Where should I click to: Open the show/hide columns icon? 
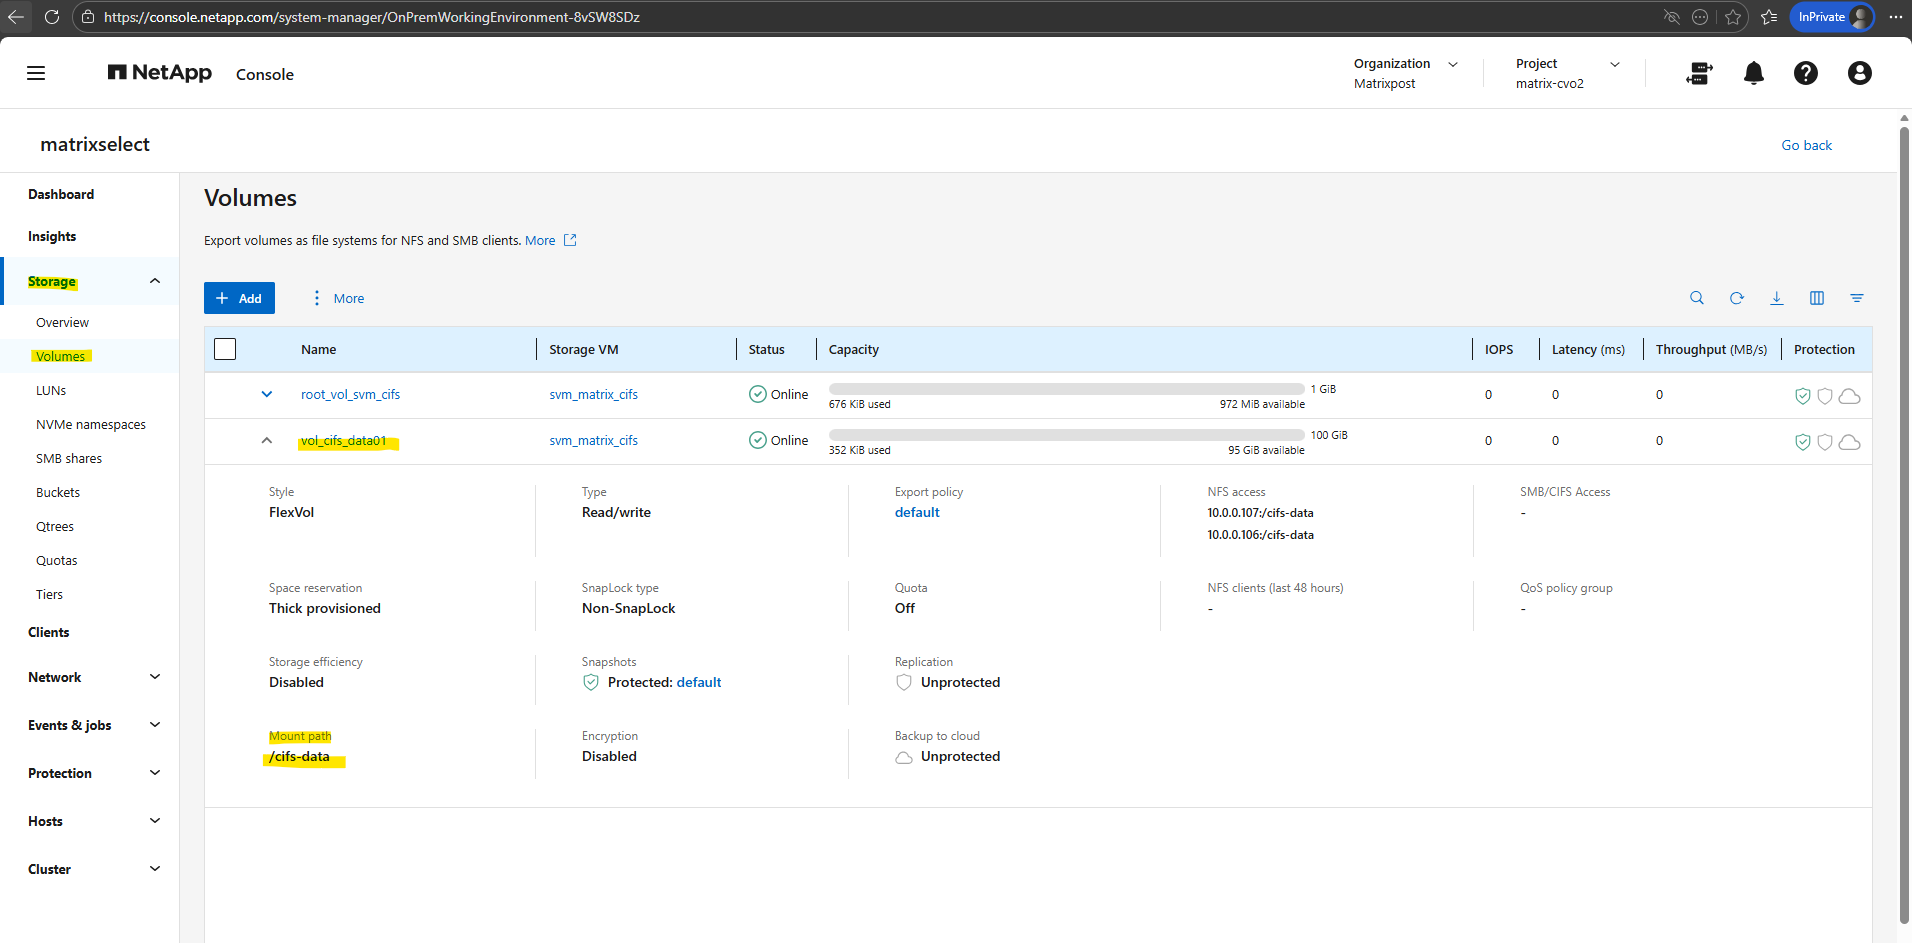[x=1816, y=298]
